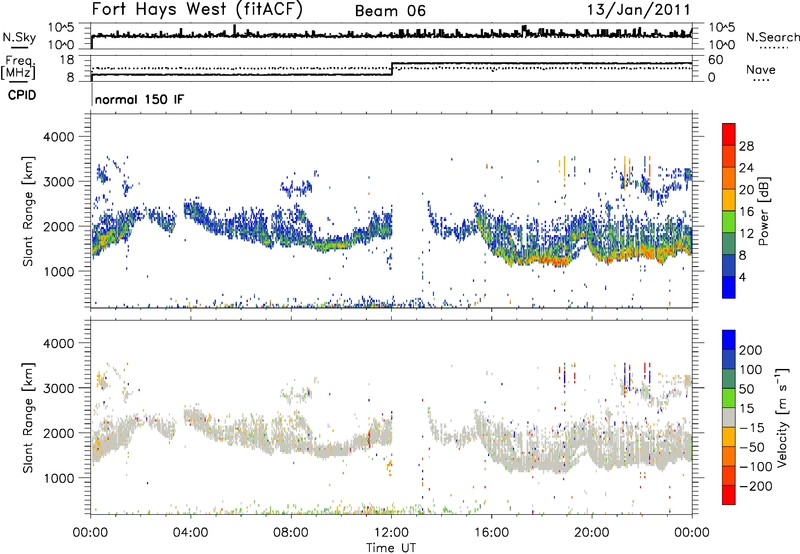Click the '200' Velocity colorbar value
The image size is (800, 554).
pyautogui.click(x=751, y=350)
